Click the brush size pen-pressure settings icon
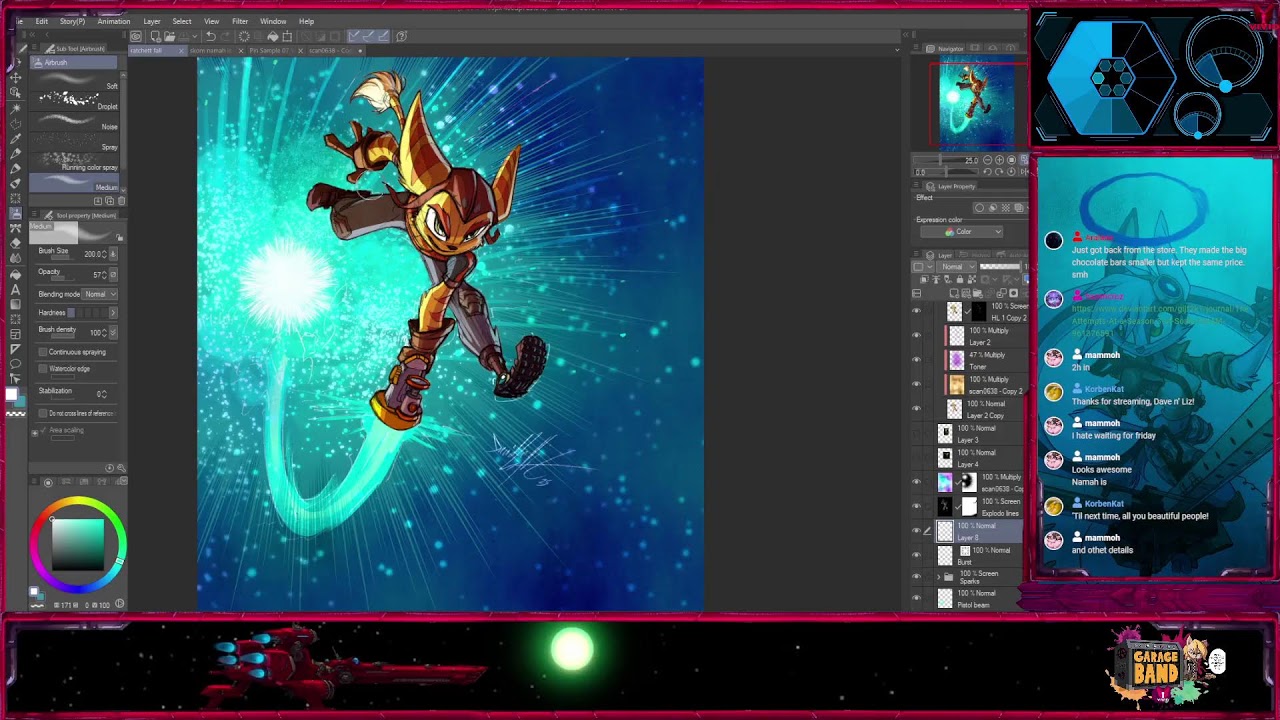This screenshot has width=1280, height=720. (112, 254)
